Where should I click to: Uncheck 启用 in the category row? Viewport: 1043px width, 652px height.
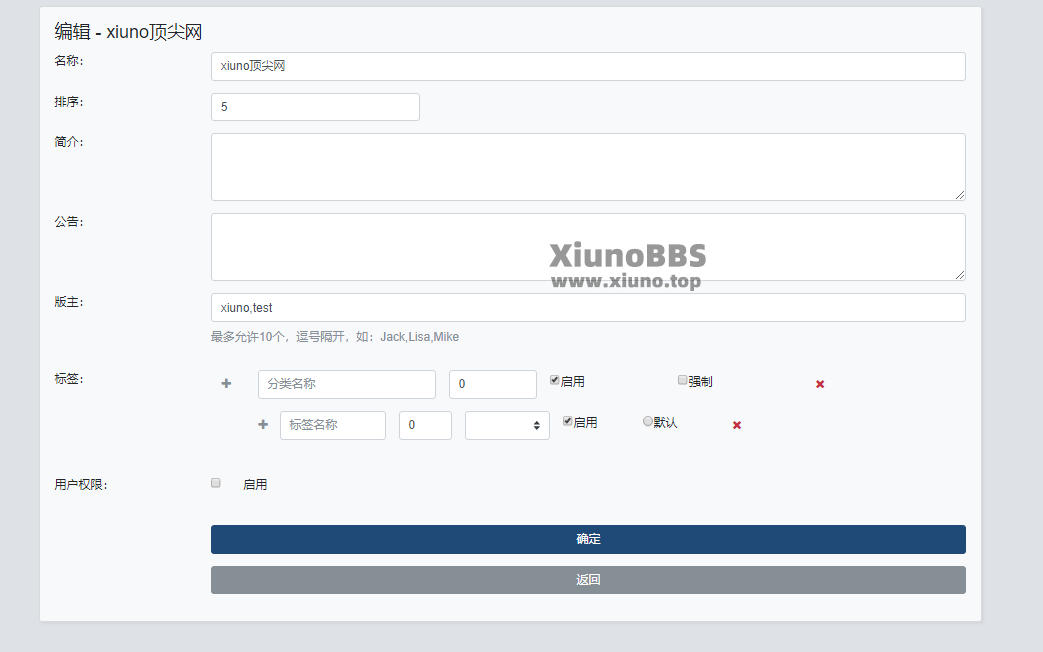pos(554,380)
